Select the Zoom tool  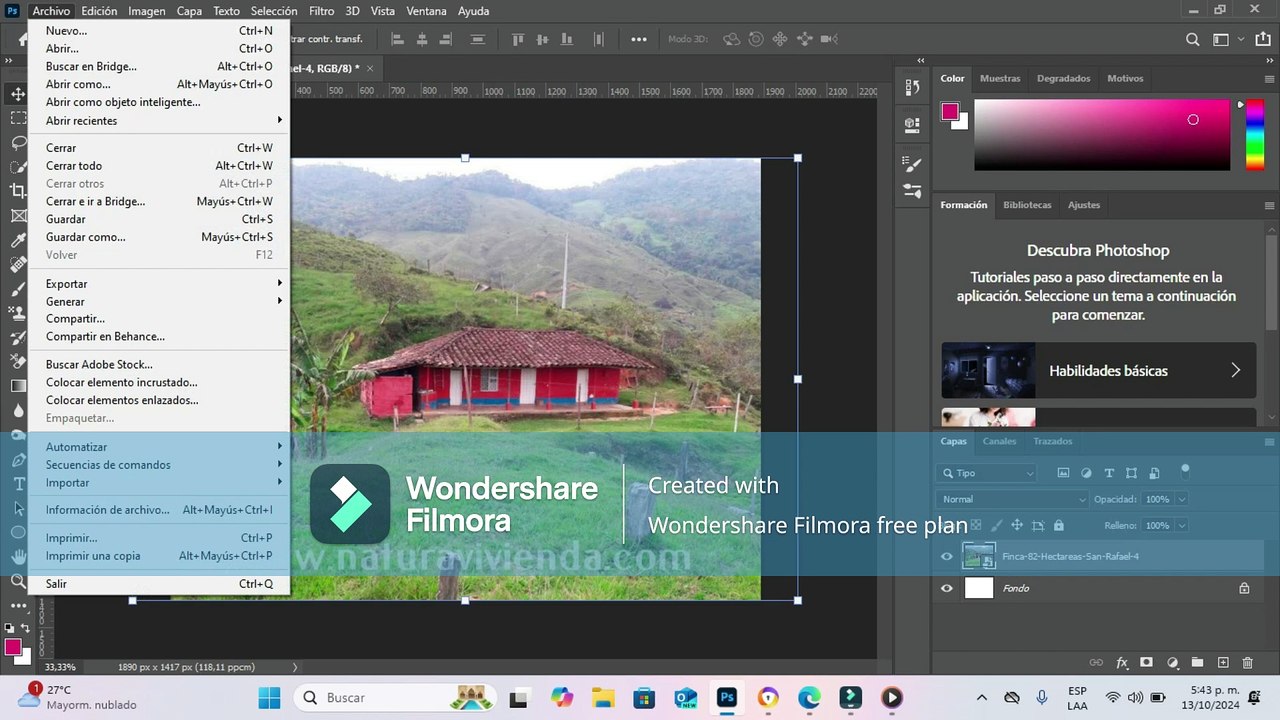(18, 581)
